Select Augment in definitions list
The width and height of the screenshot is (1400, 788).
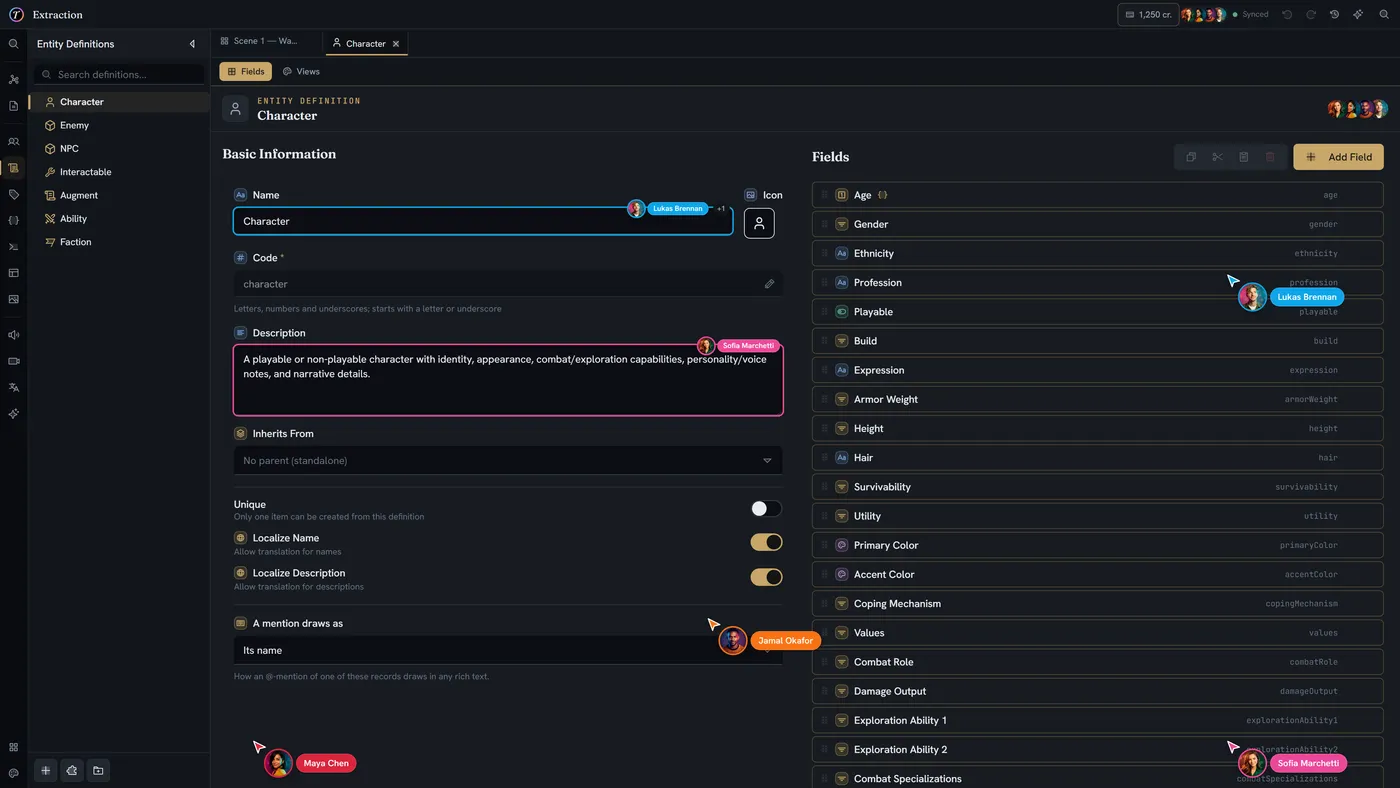point(119,195)
